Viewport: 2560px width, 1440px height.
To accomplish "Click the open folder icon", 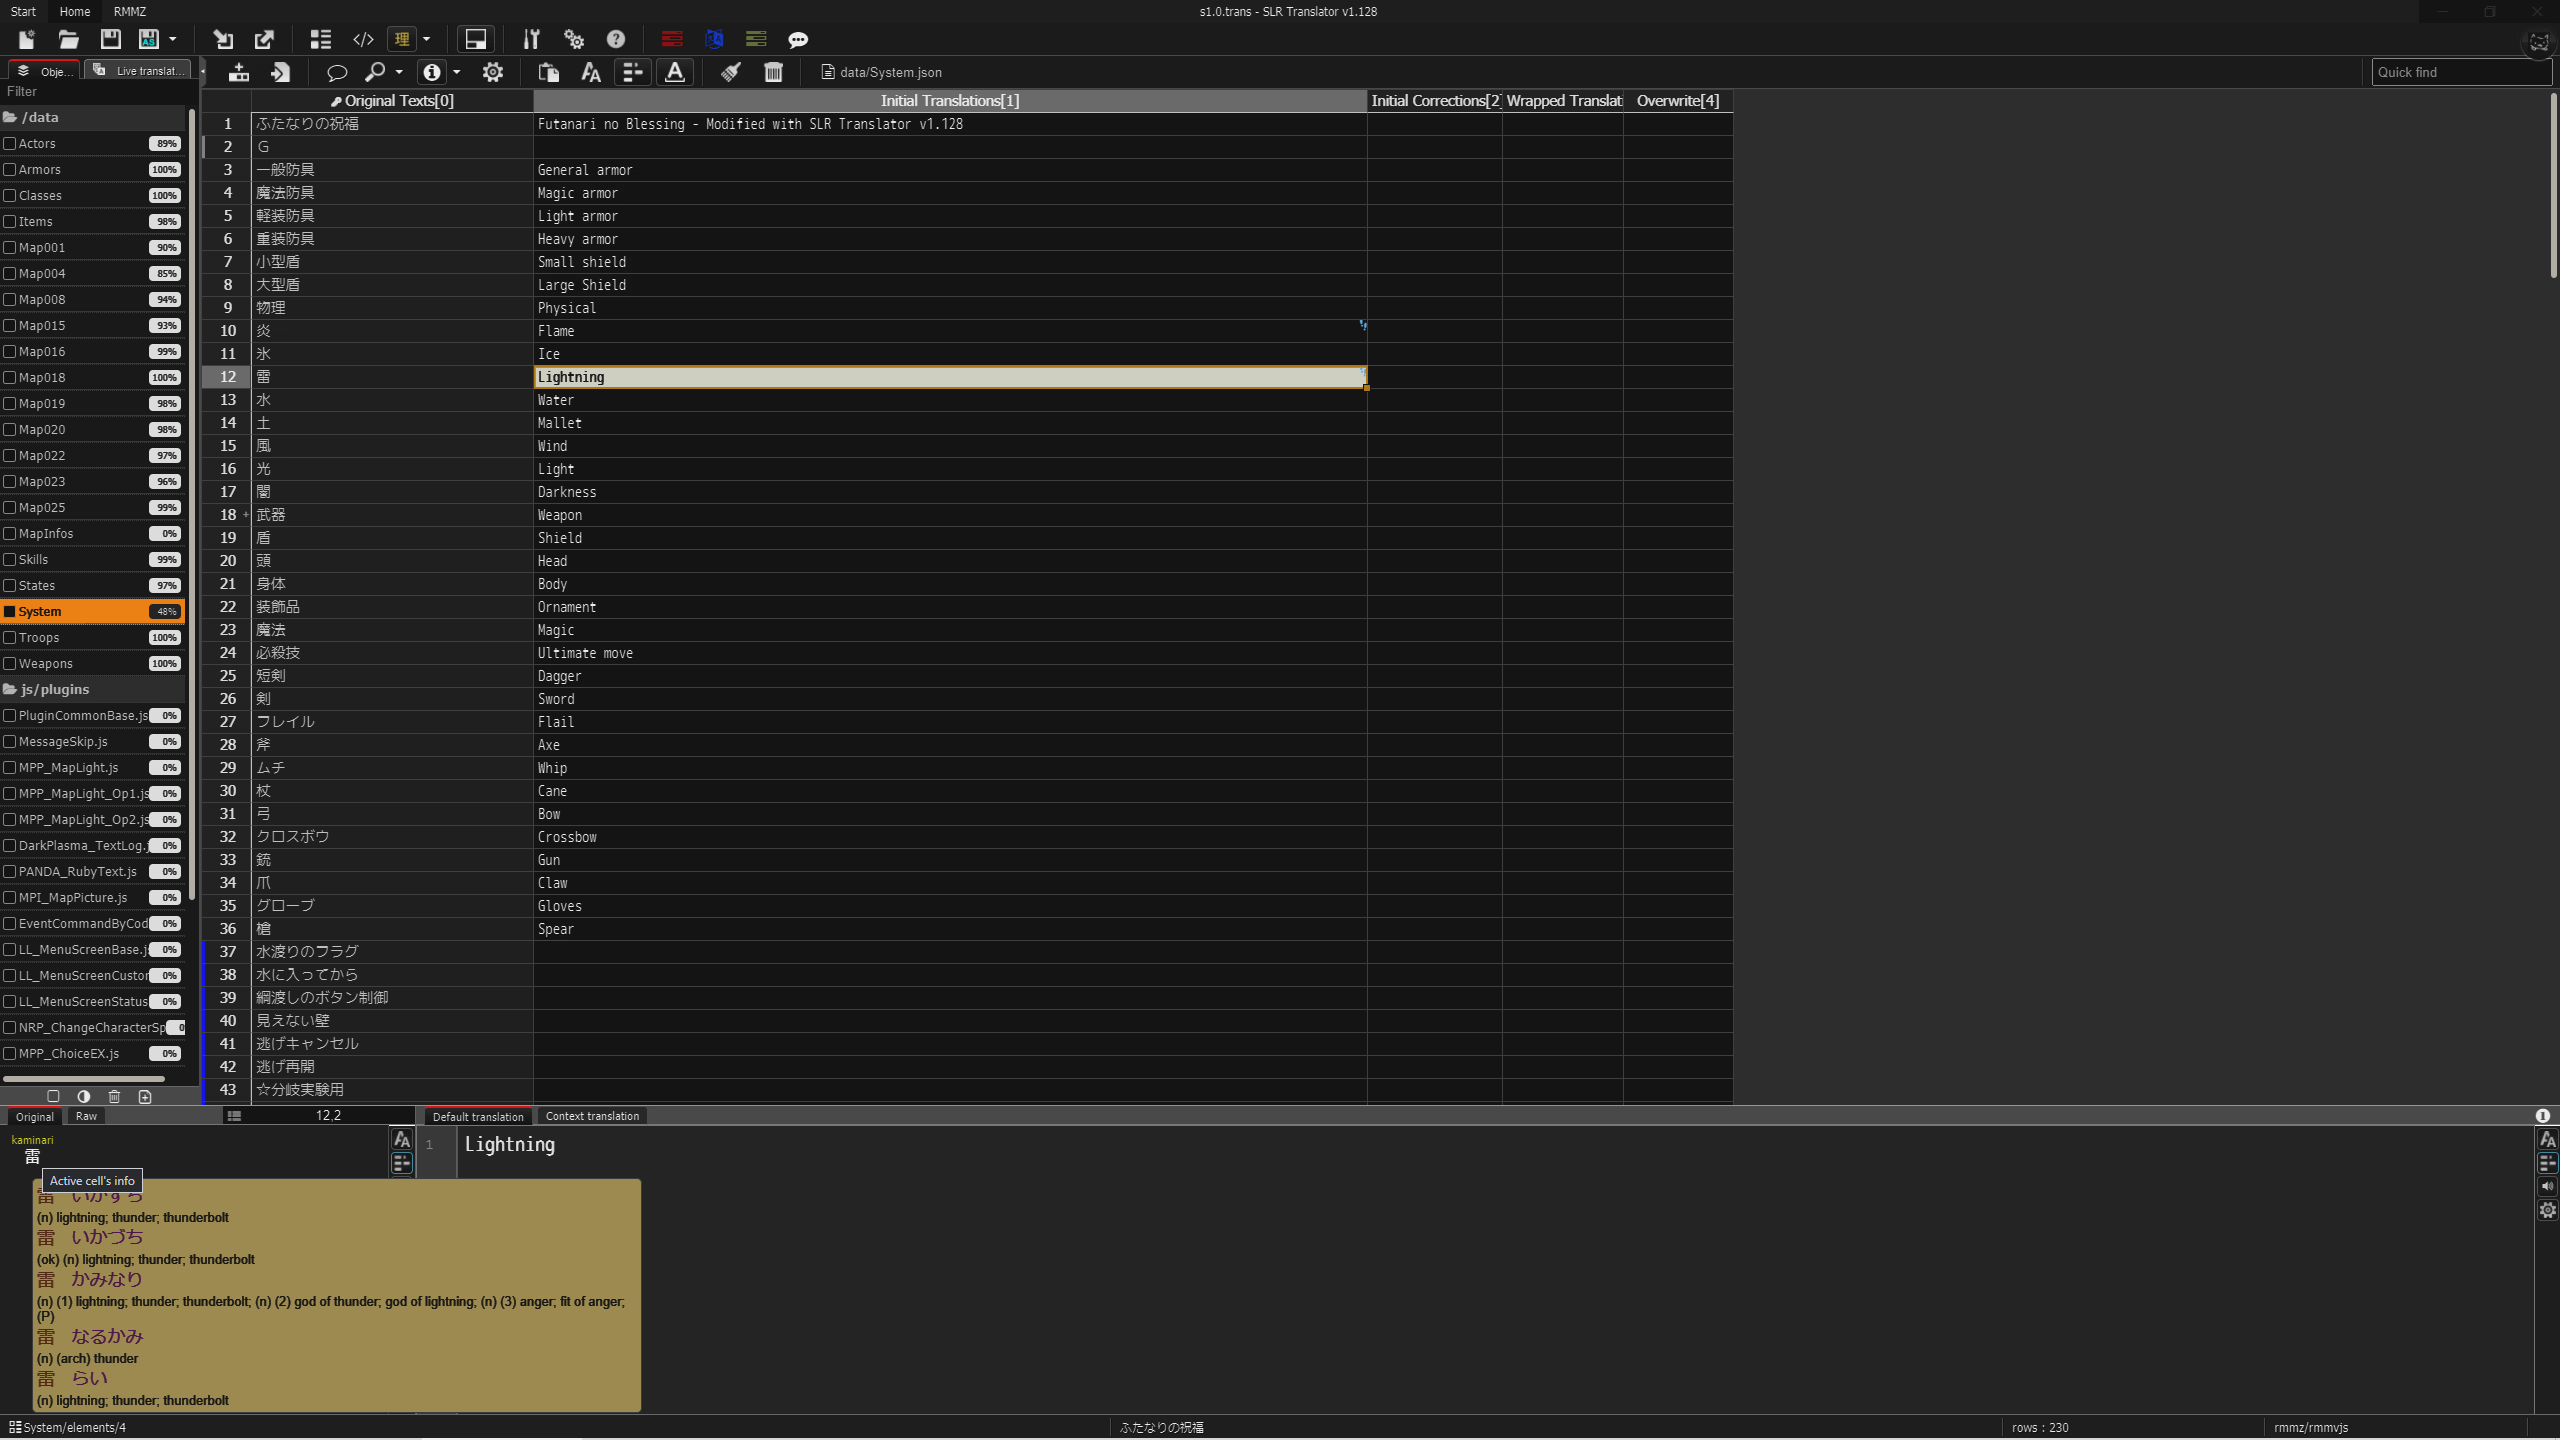I will [x=68, y=39].
